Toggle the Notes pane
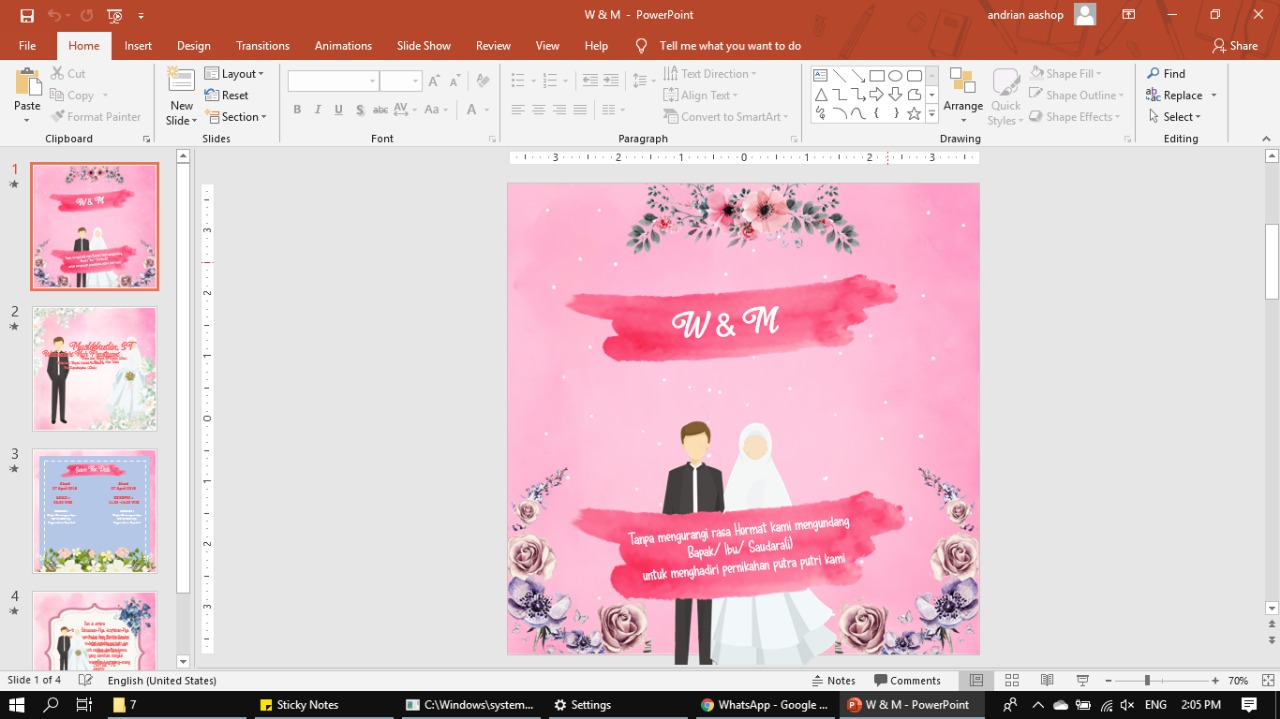Screen dimensions: 1280x719 tap(835, 679)
